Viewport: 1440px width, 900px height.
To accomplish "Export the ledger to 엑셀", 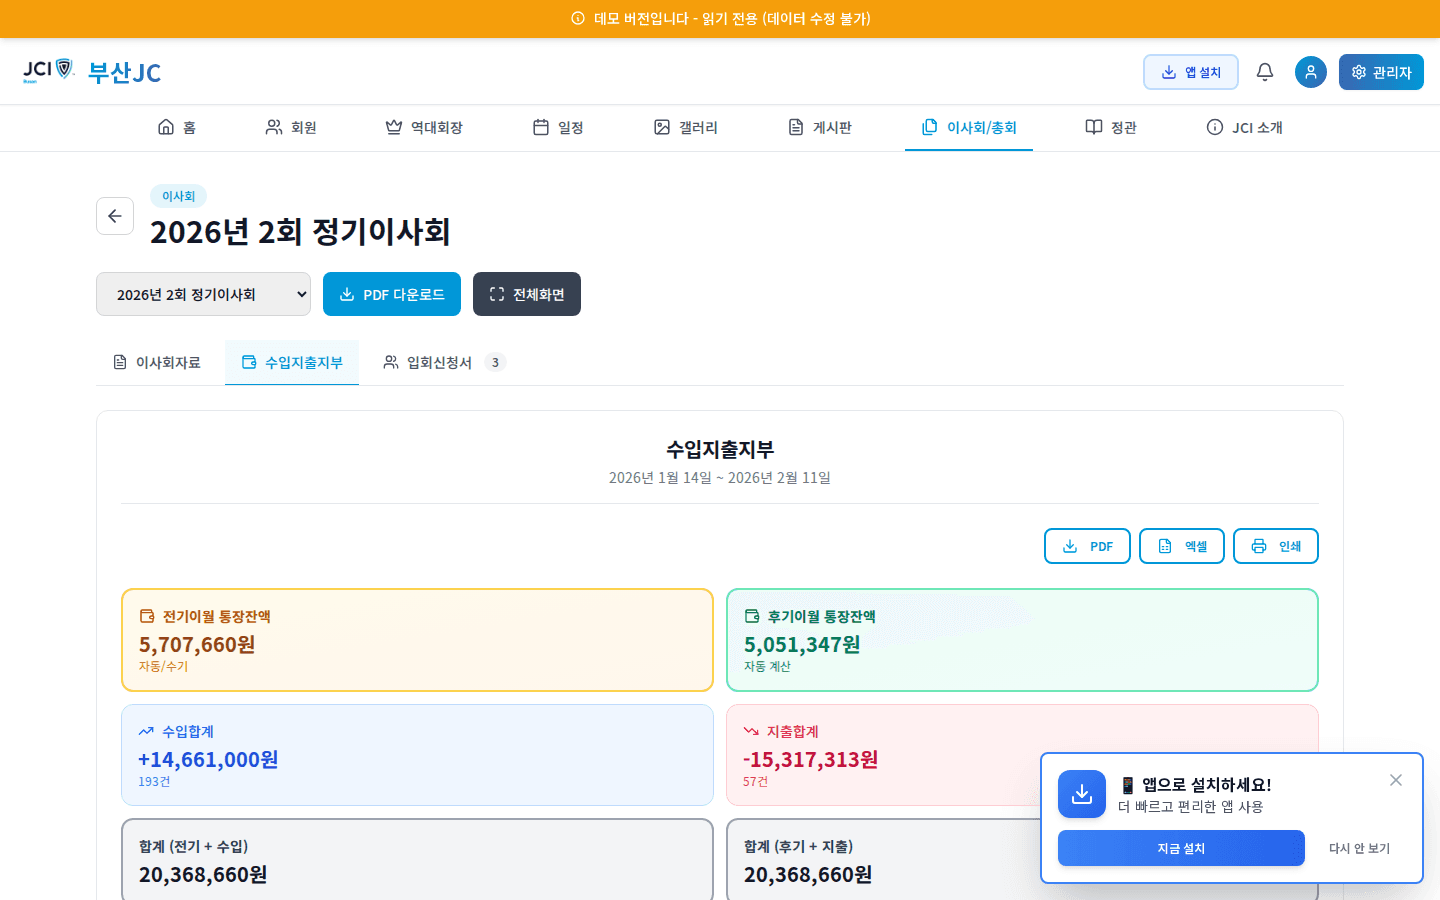I will point(1181,546).
